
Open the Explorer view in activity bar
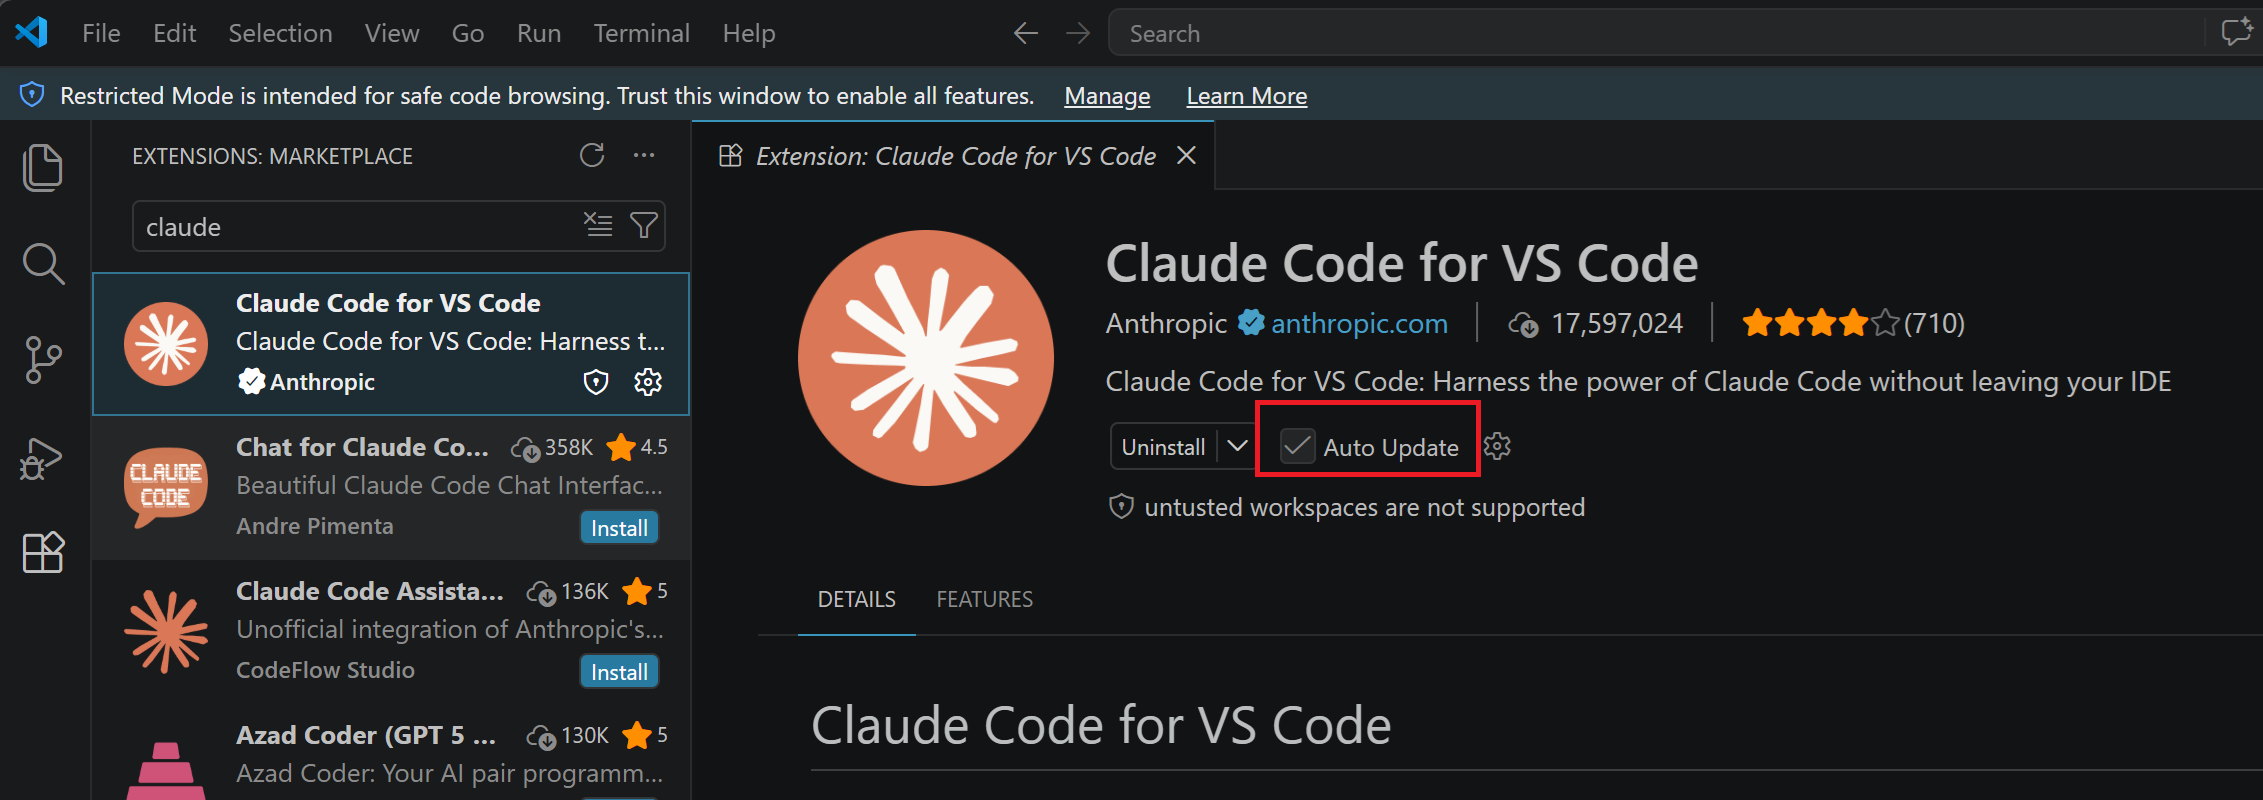point(43,167)
